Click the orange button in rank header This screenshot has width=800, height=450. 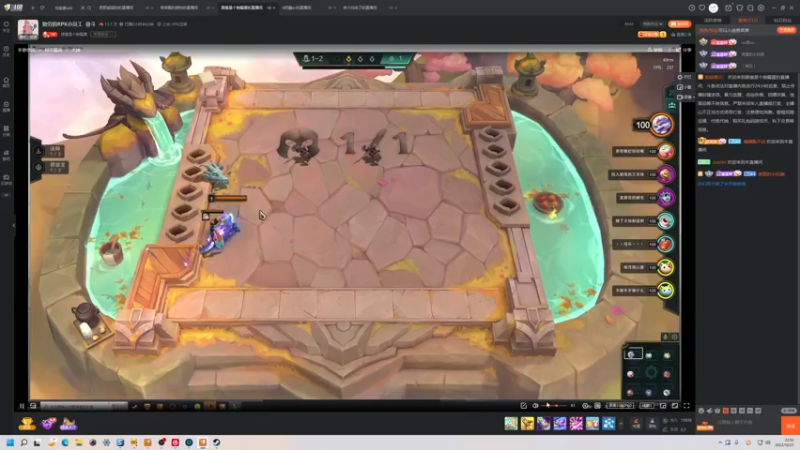pos(786,30)
